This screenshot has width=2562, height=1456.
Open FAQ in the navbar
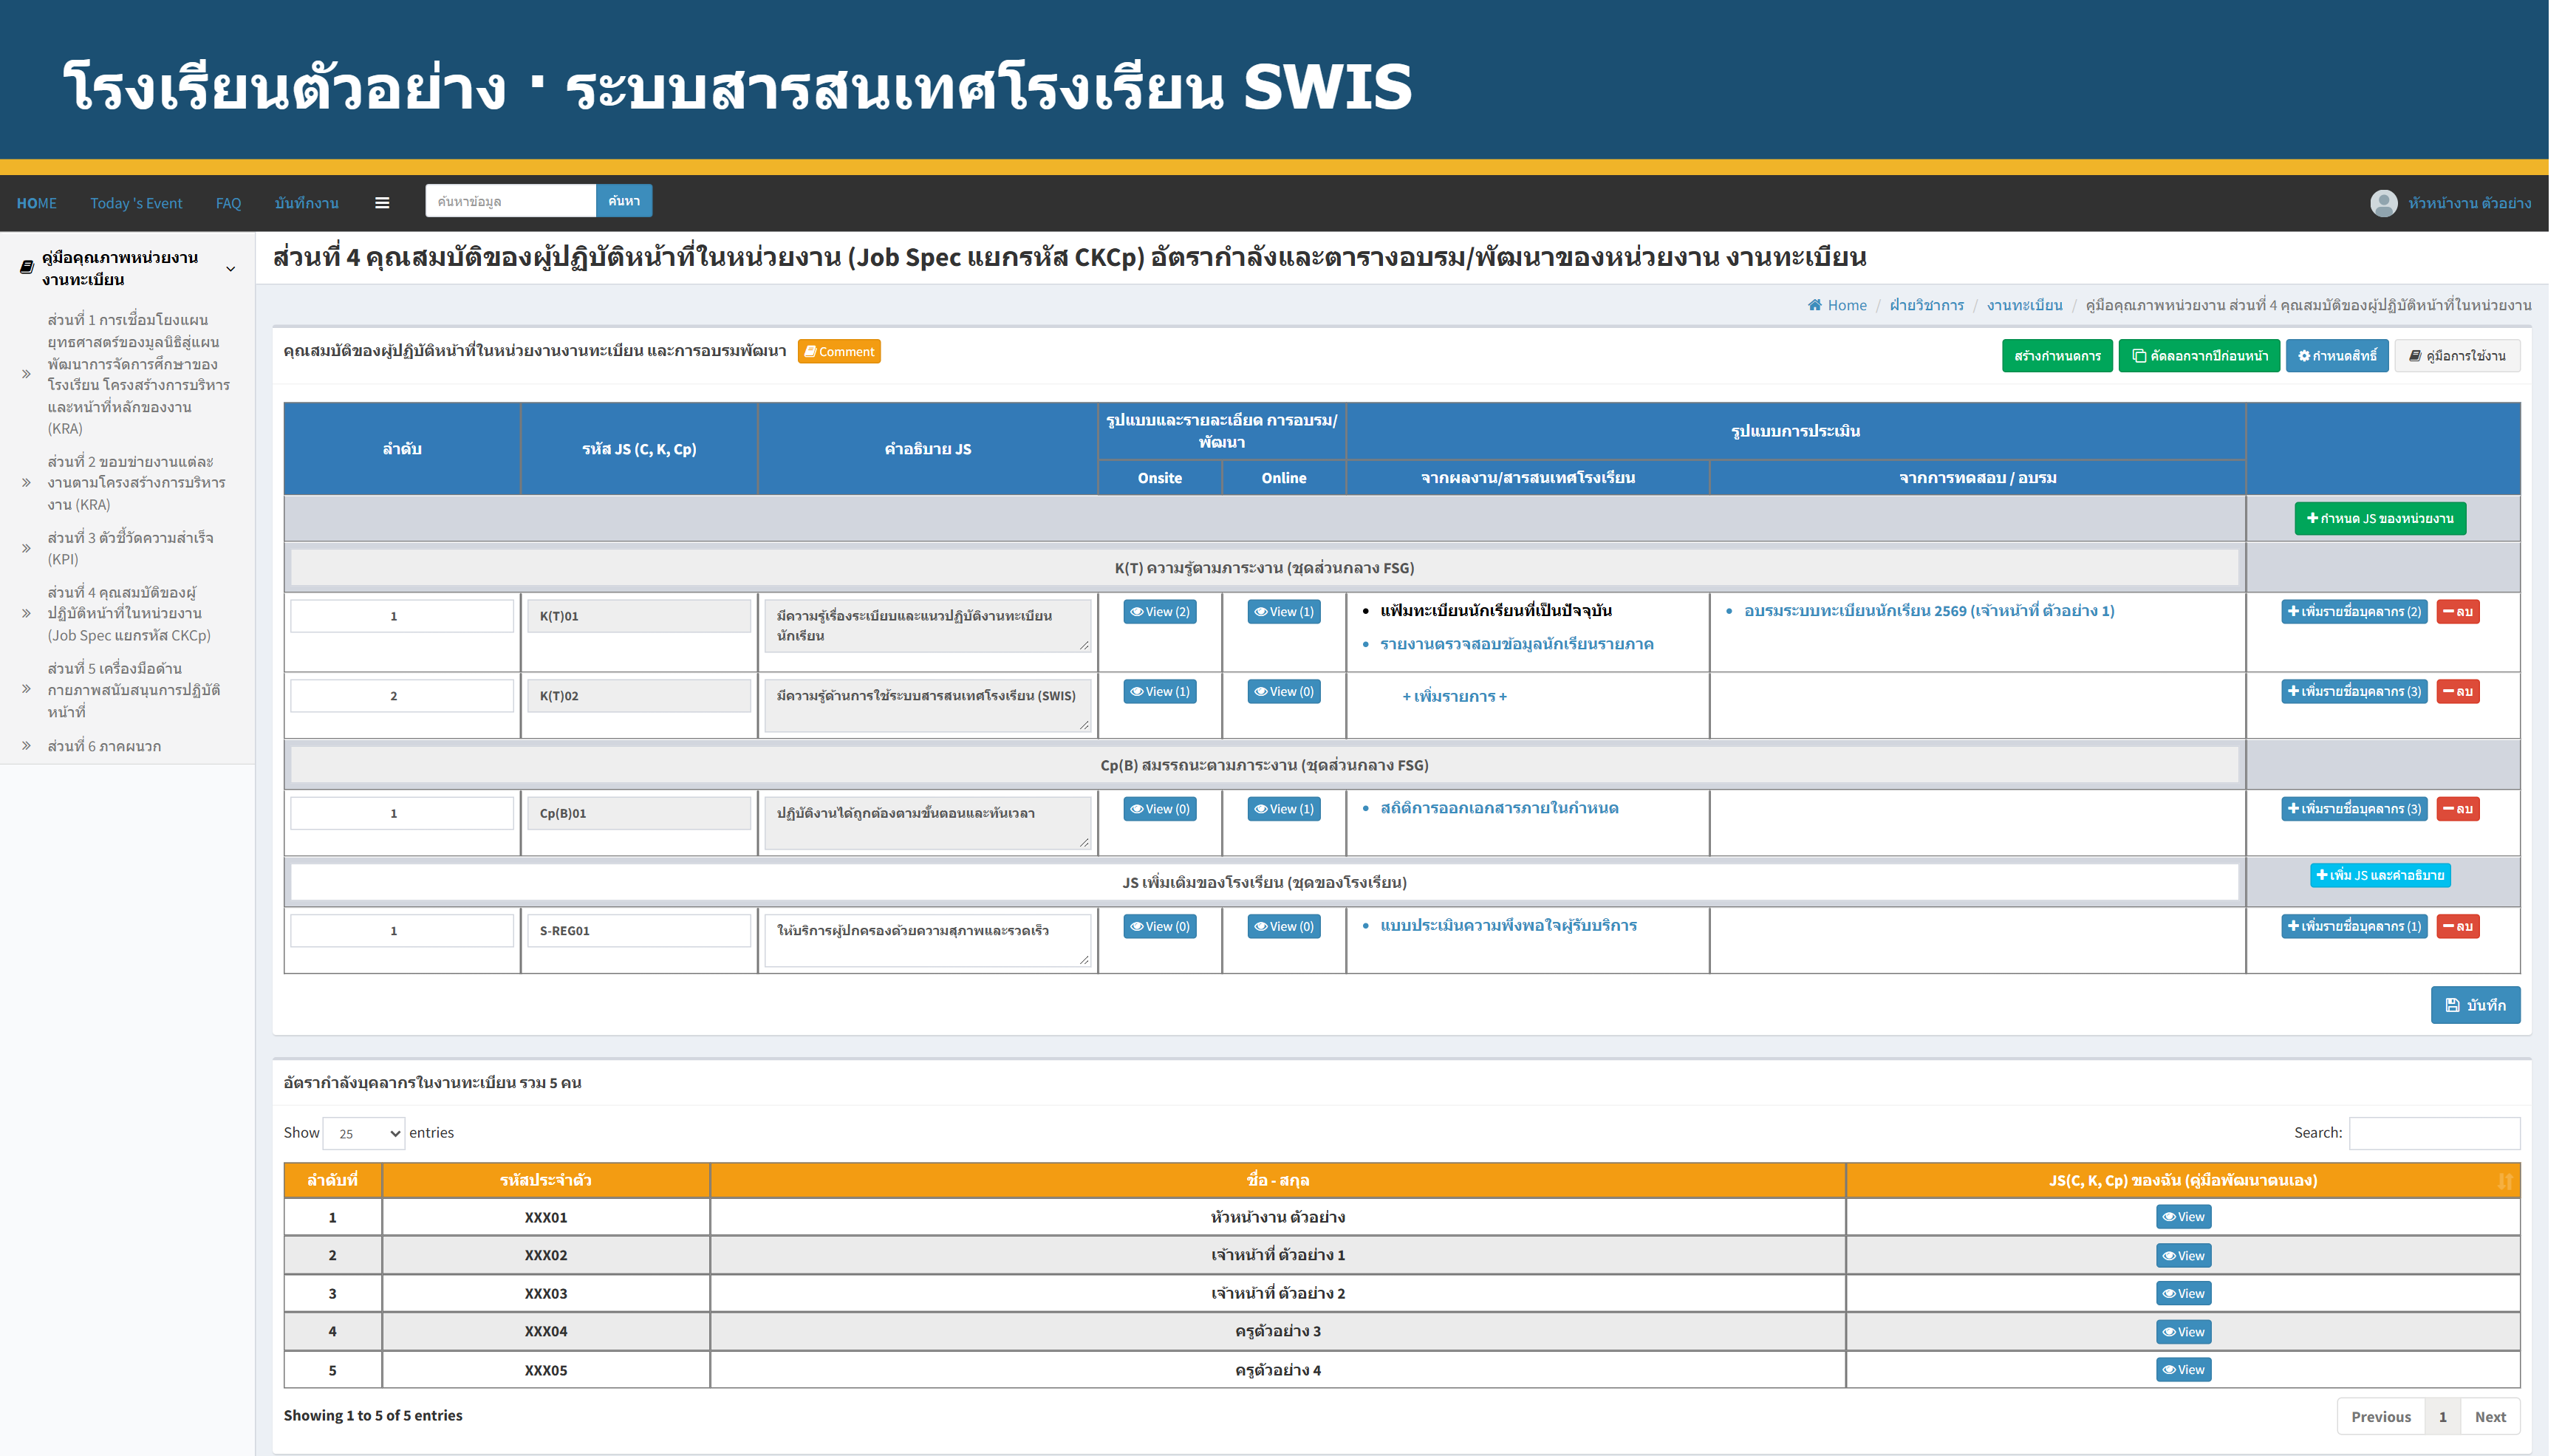tap(228, 203)
